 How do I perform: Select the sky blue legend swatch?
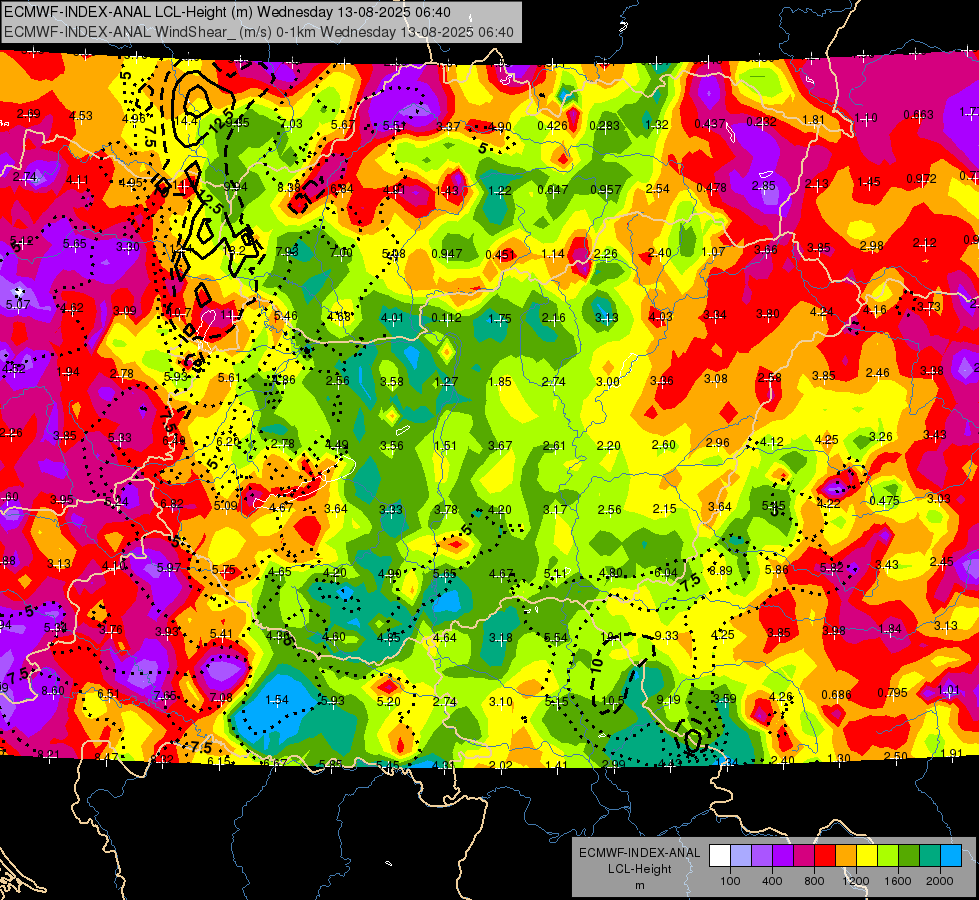951,856
